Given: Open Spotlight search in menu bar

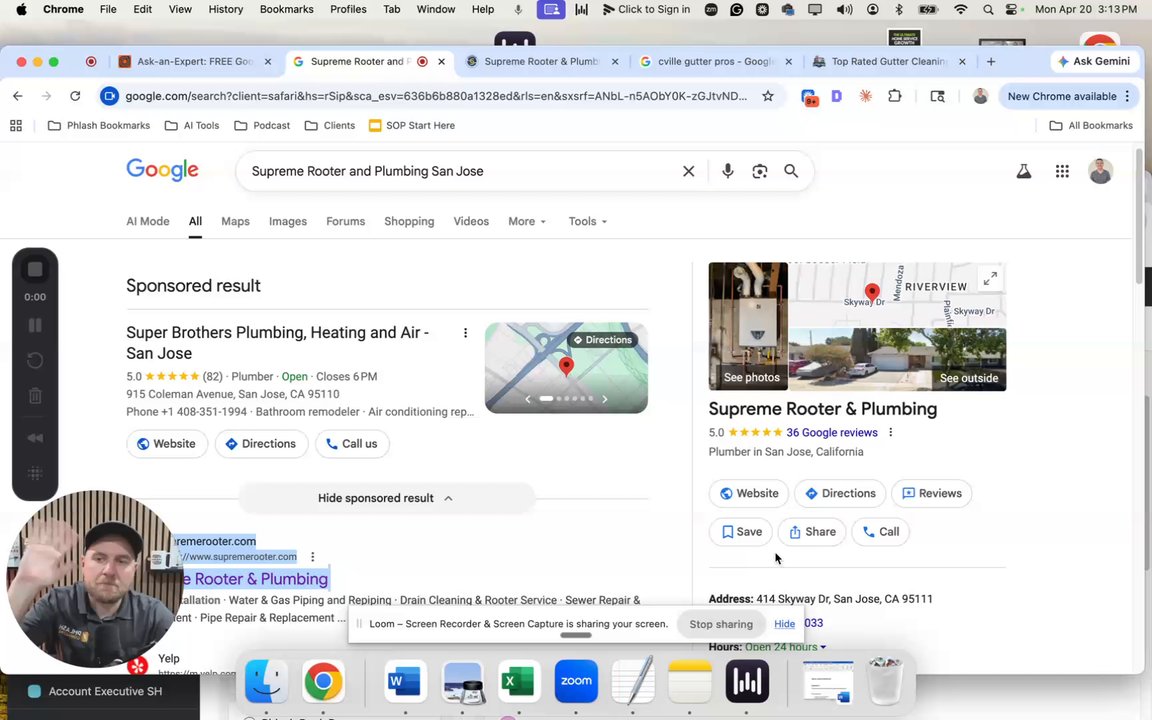Looking at the screenshot, I should 988,10.
